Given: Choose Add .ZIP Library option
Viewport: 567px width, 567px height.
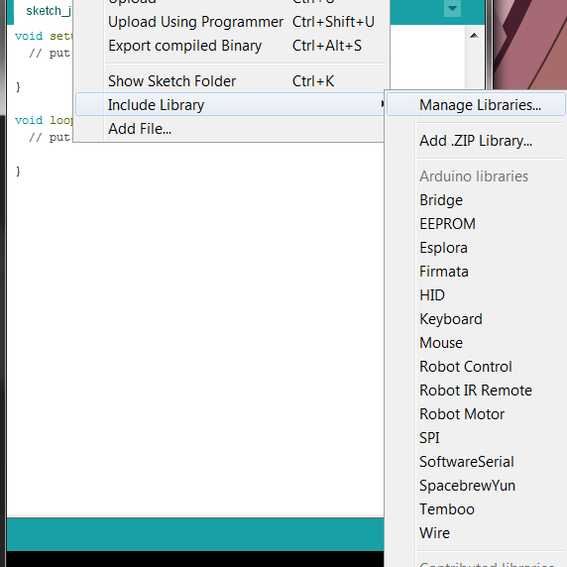Looking at the screenshot, I should (476, 140).
